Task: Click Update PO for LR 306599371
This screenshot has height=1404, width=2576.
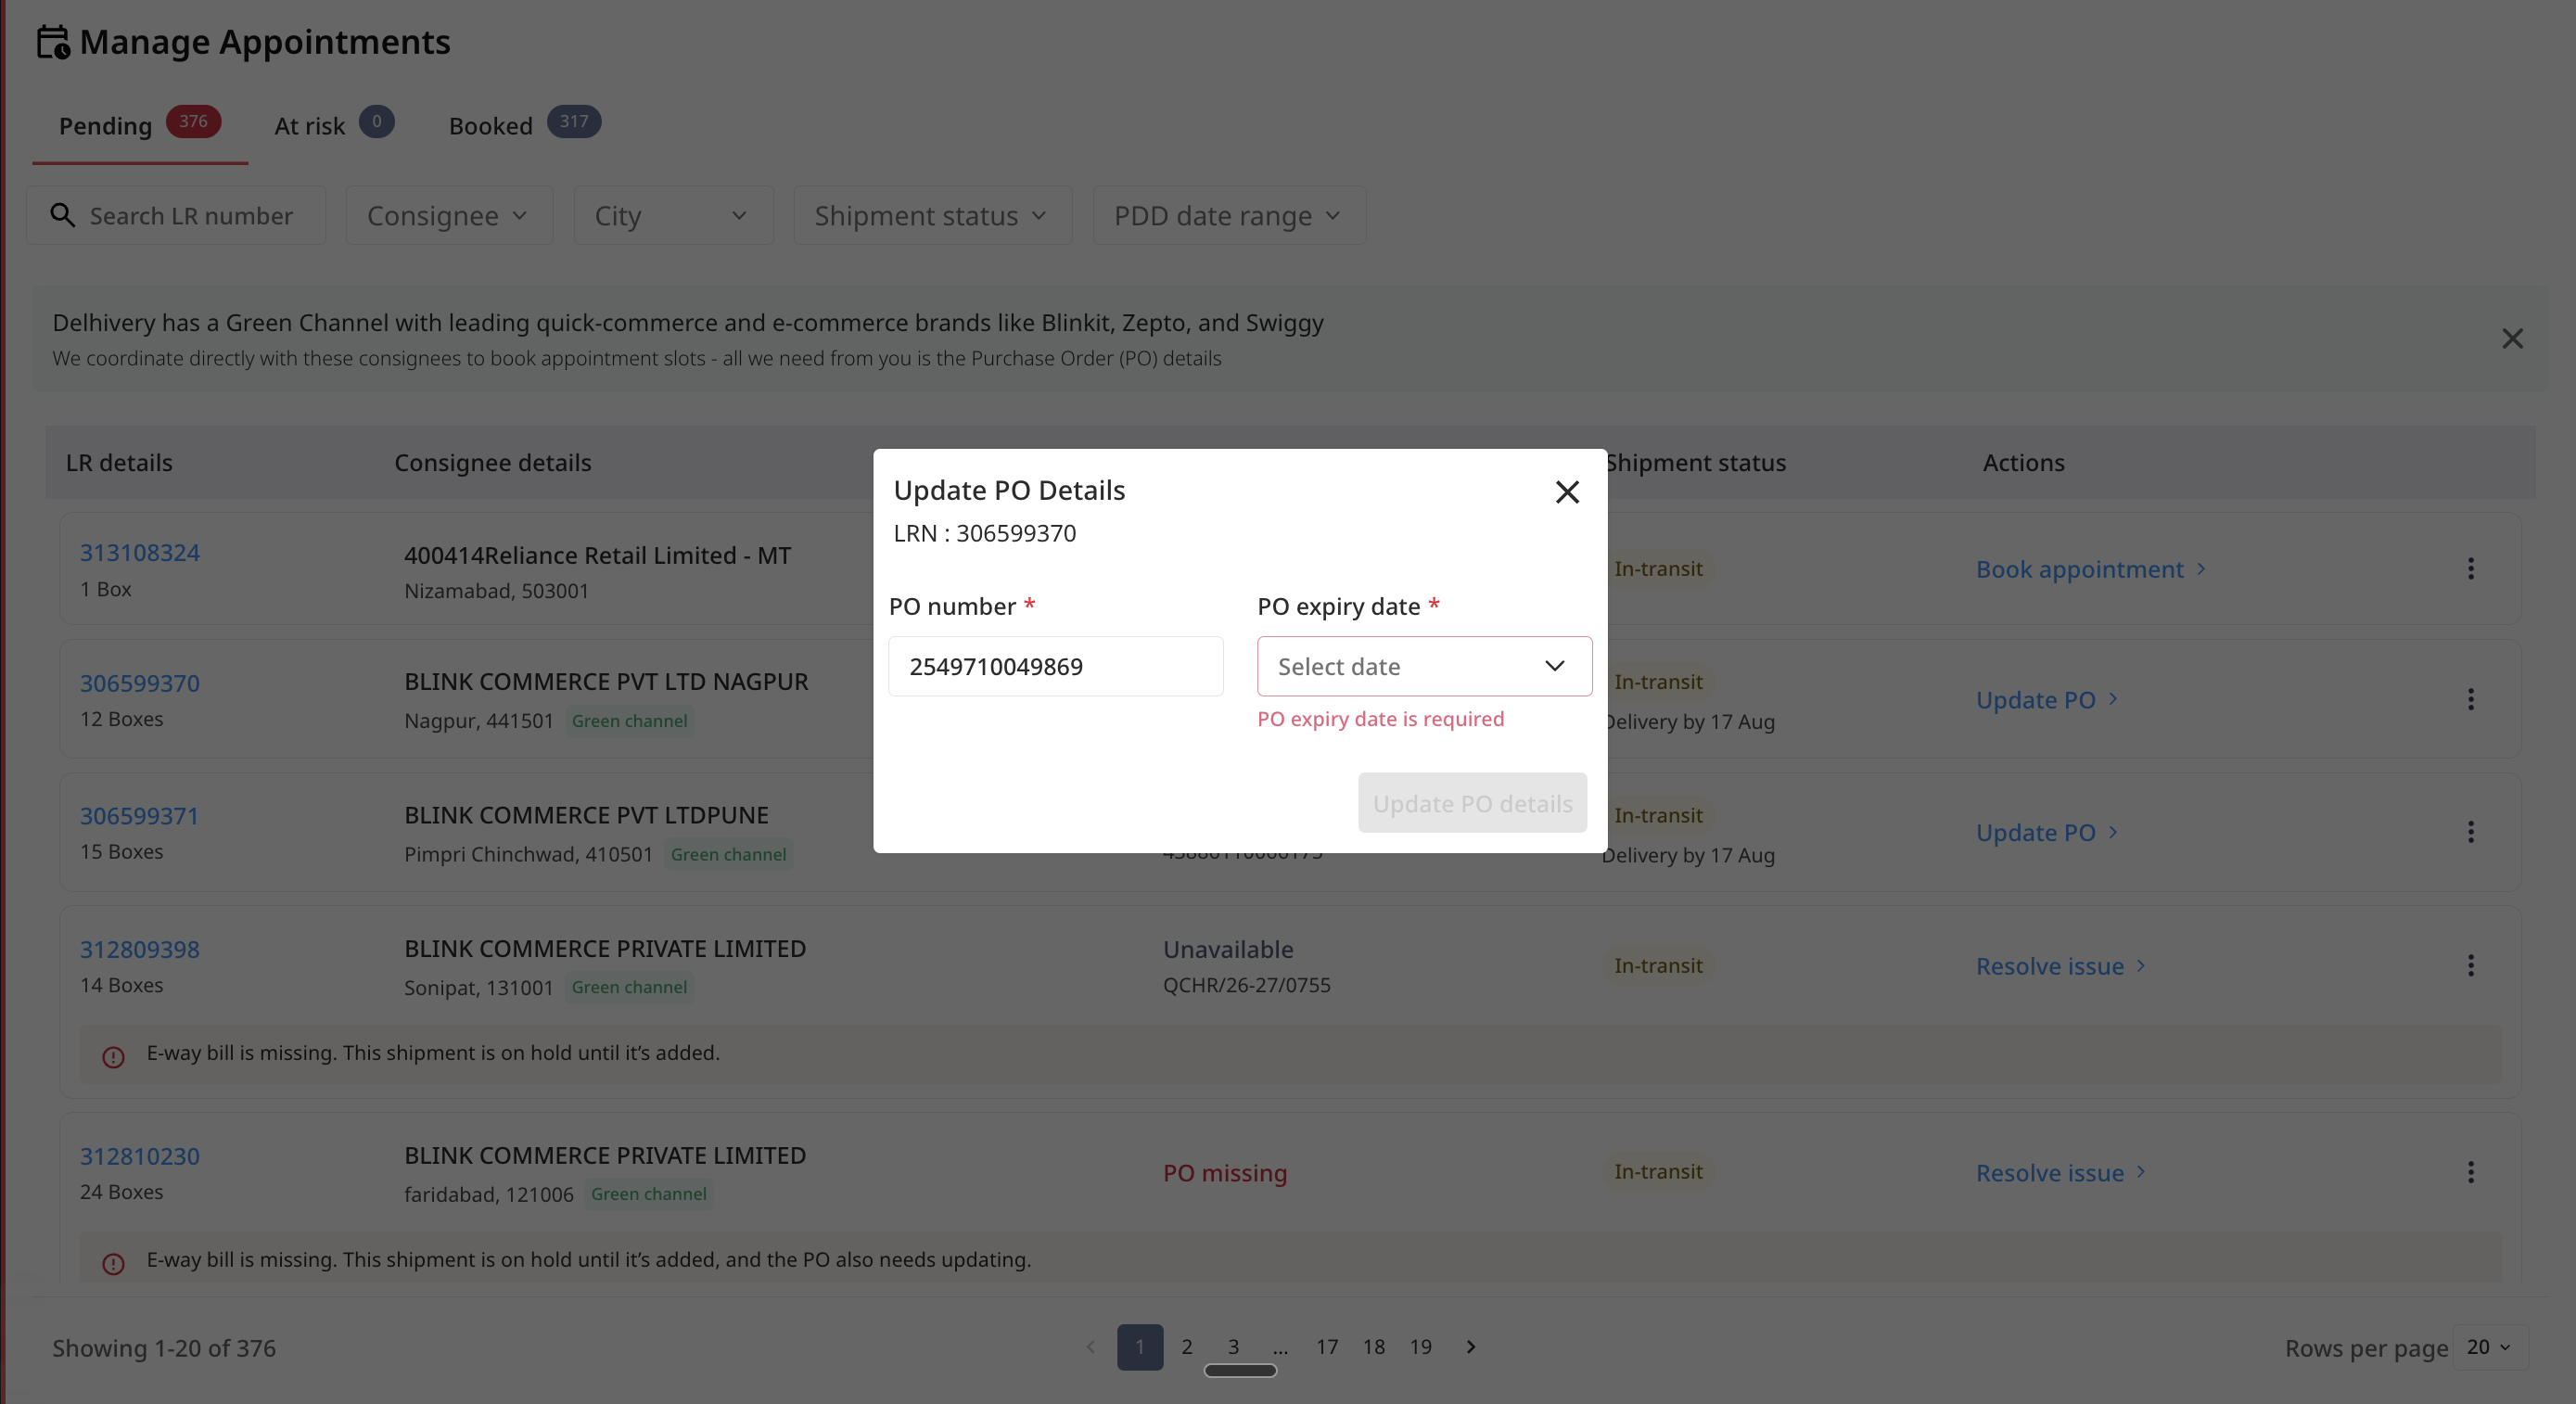Action: pos(2047,832)
